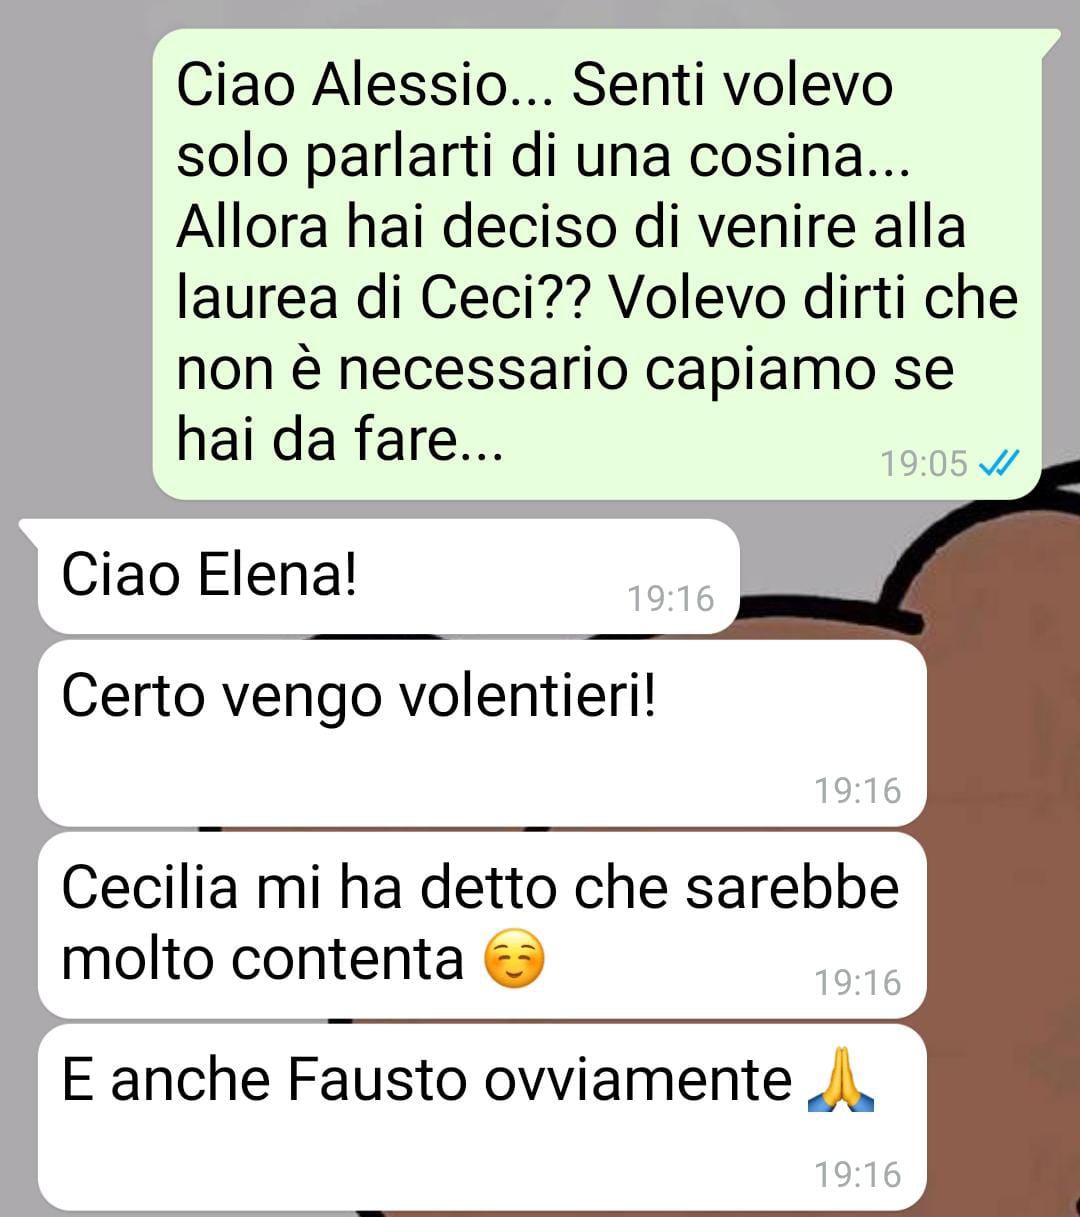Select the 'Certo vengo volentieri!' message
Viewport: 1080px width, 1217px height.
point(482,733)
